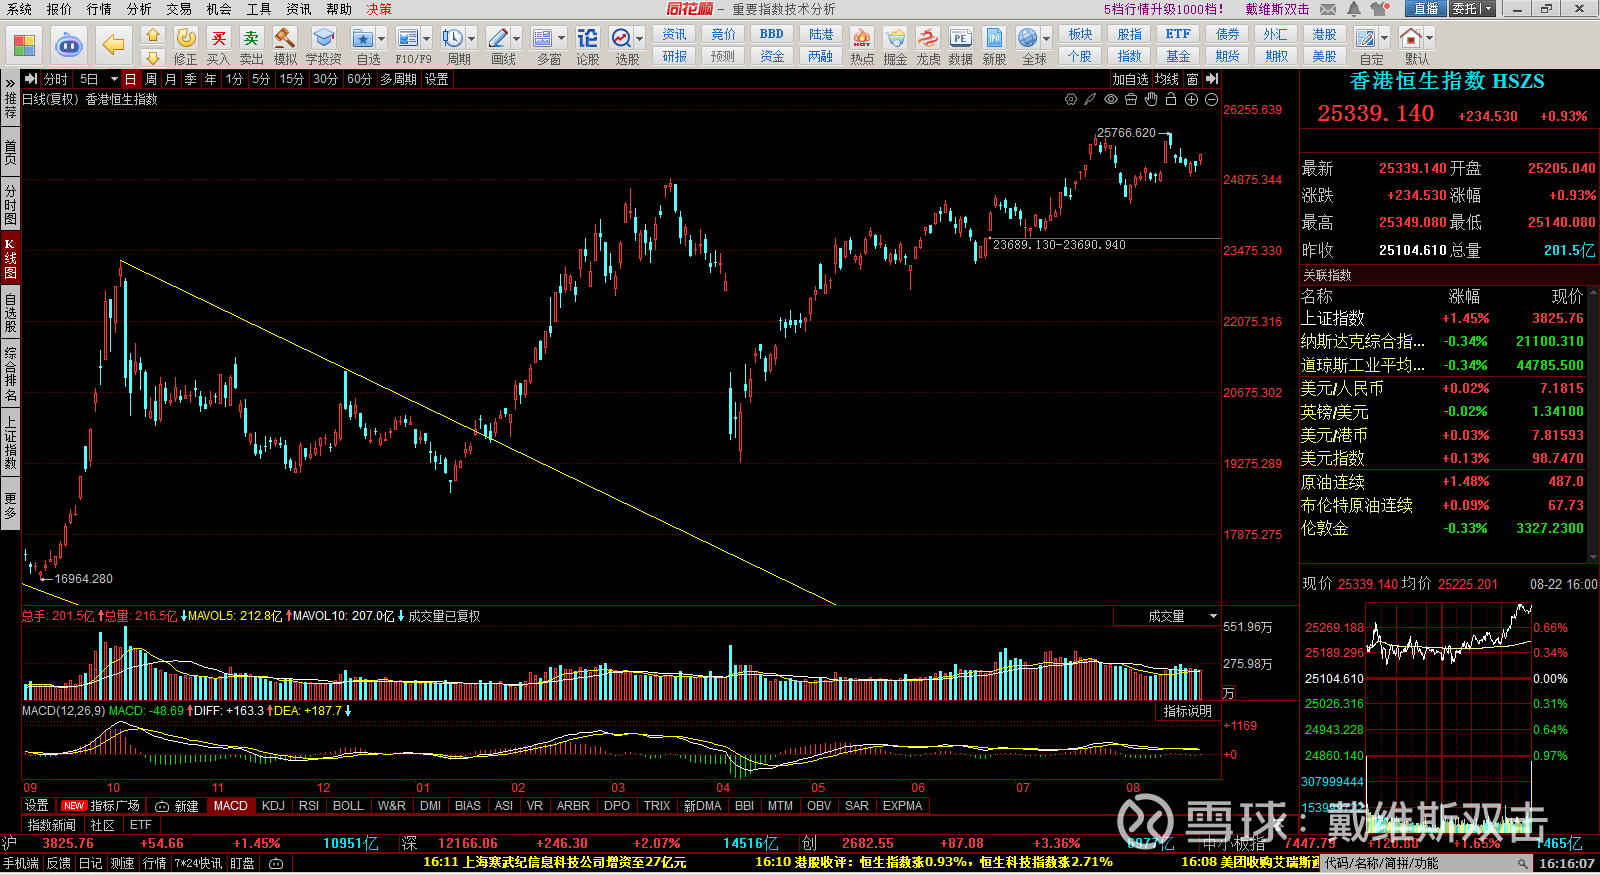
Task: Go back with the yellow left arrow
Action: click(114, 45)
